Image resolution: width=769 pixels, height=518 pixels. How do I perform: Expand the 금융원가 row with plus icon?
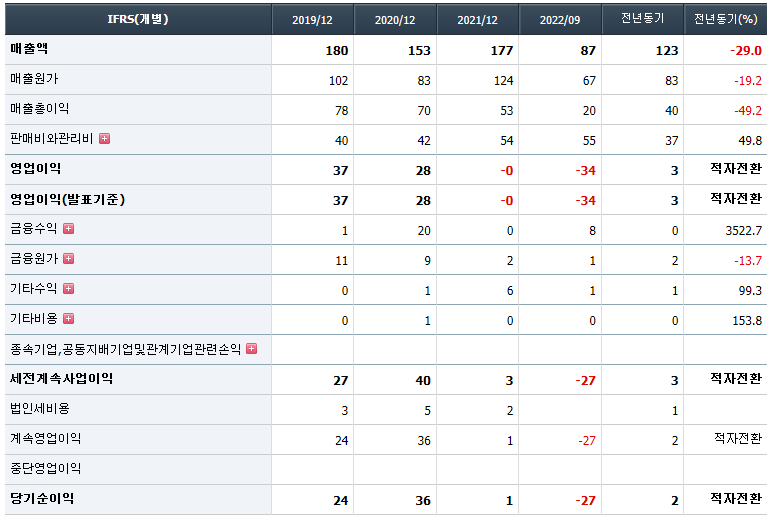pos(69,259)
